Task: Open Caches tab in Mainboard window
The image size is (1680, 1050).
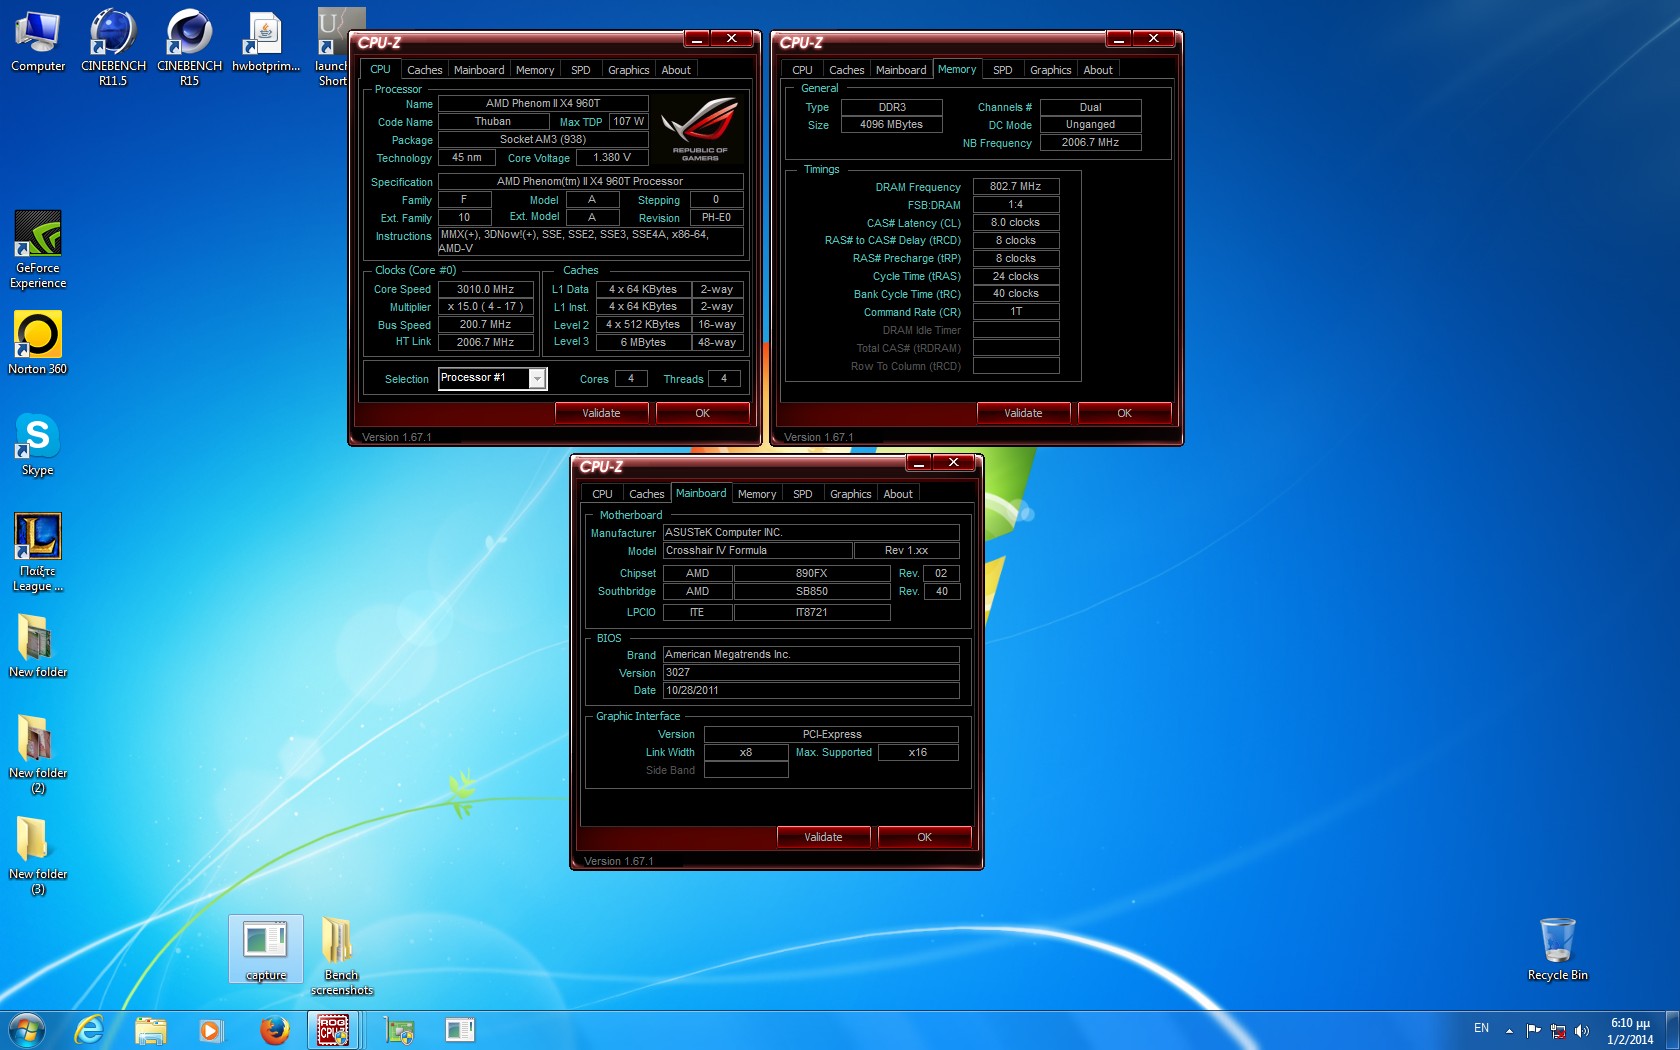Action: point(646,494)
